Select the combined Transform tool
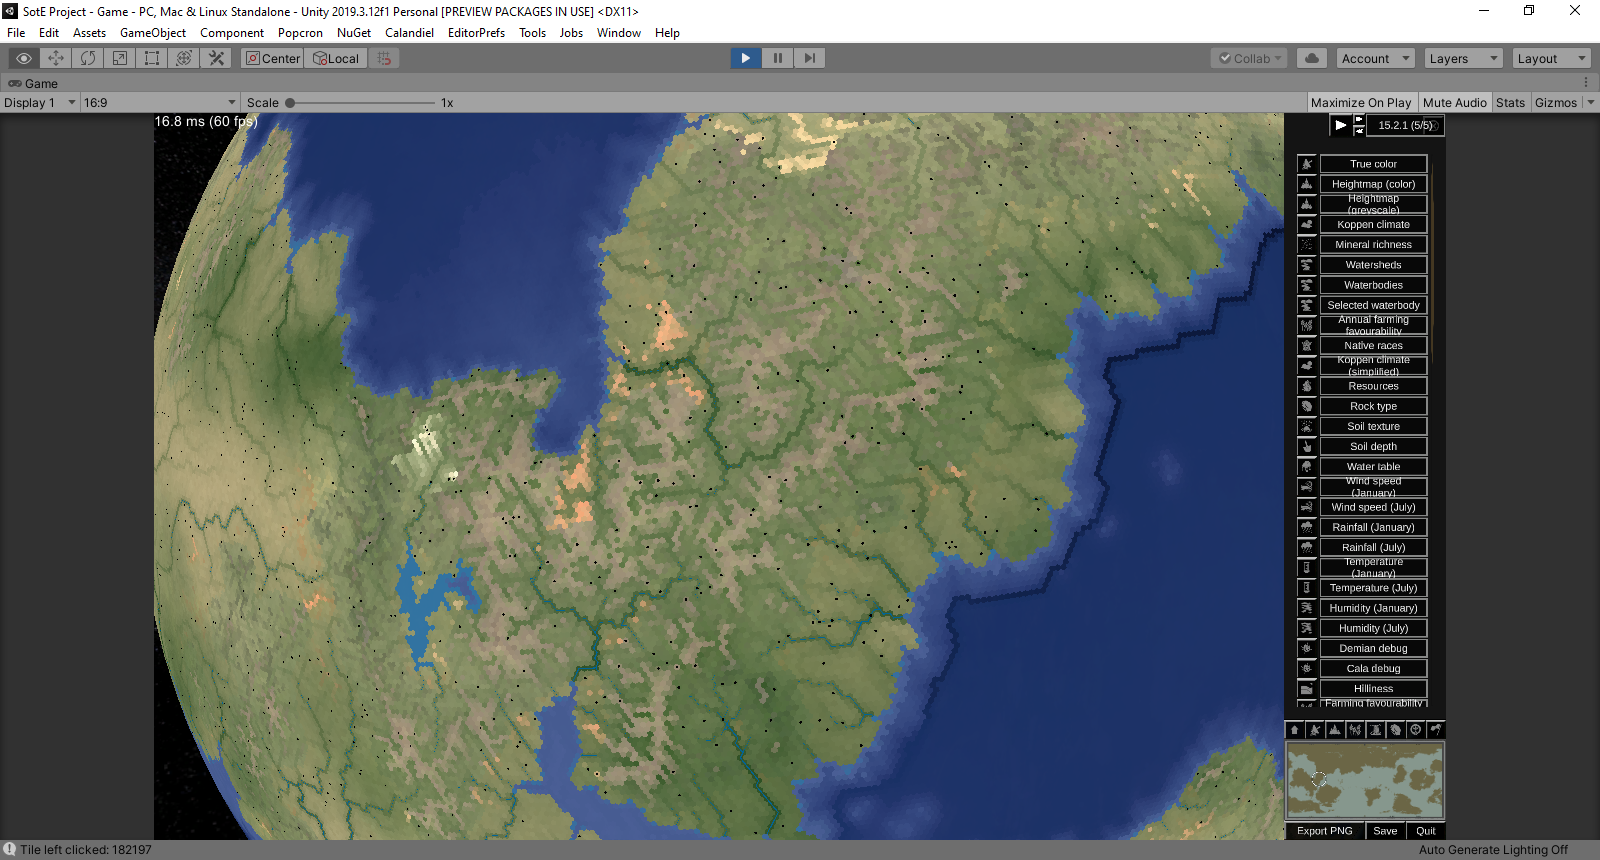Image resolution: width=1600 pixels, height=860 pixels. (184, 58)
